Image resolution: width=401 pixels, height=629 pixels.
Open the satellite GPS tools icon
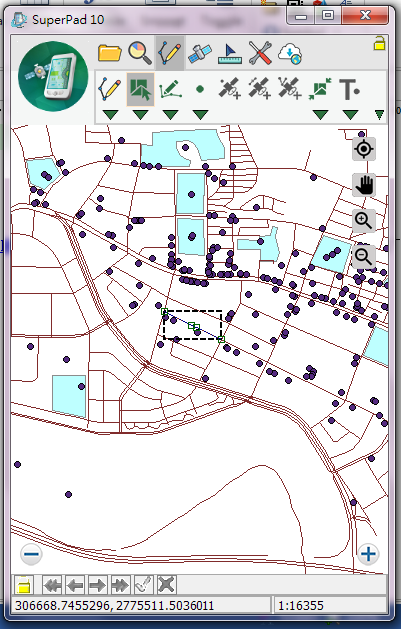(200, 53)
